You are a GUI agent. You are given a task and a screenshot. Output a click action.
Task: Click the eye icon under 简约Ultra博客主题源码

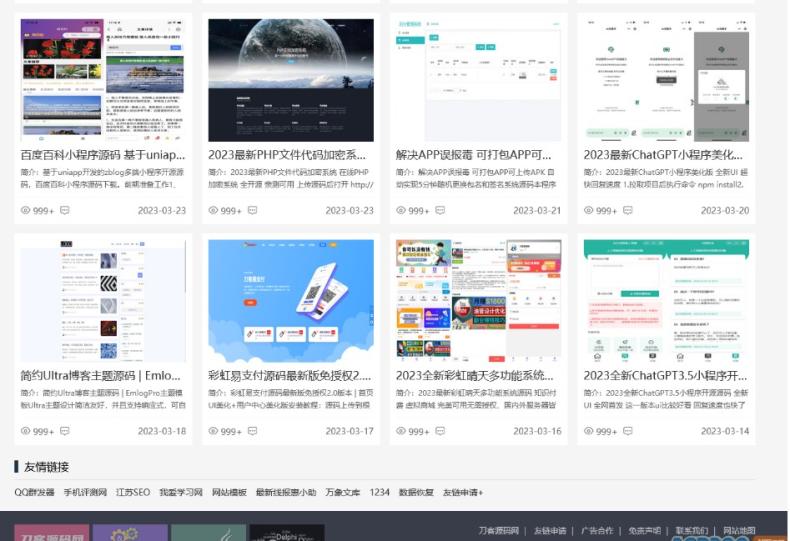pos(26,432)
